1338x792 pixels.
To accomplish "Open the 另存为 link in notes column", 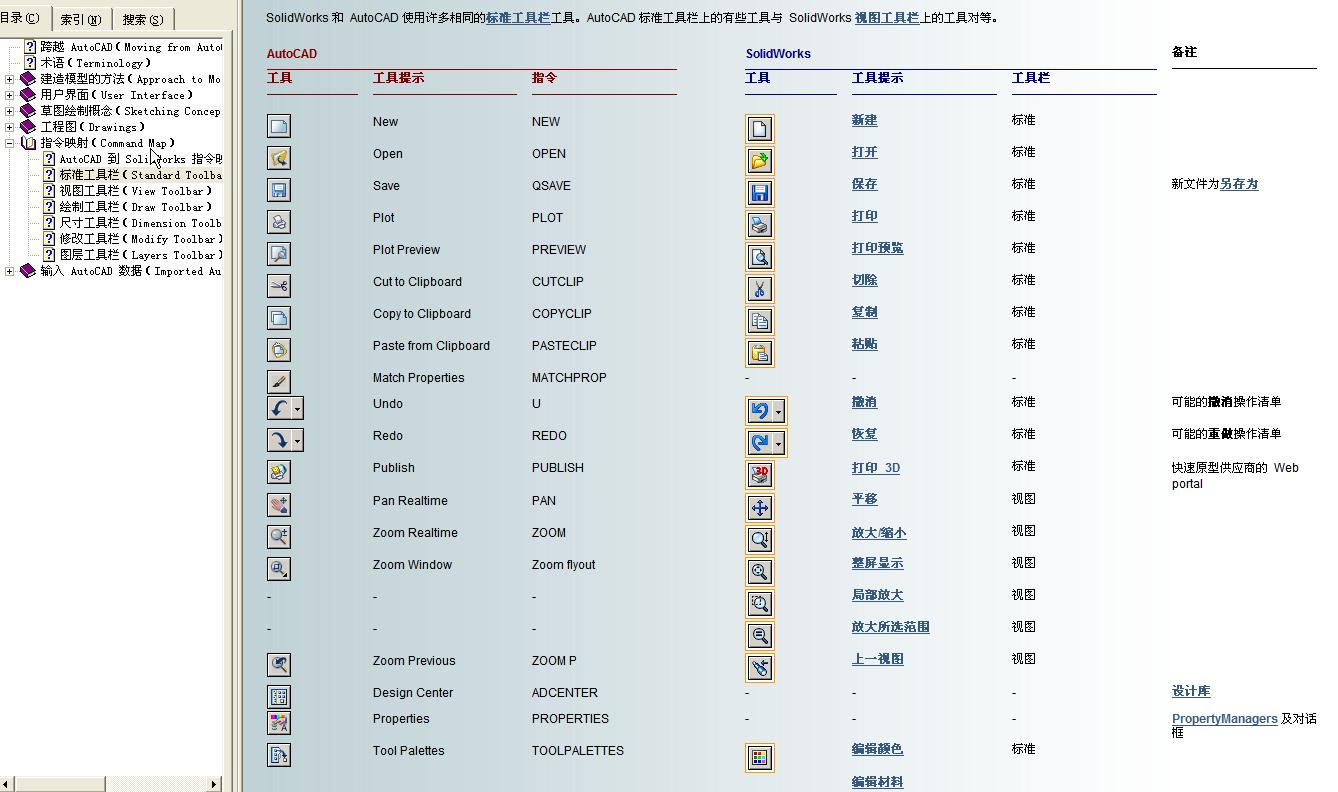I will point(1239,184).
